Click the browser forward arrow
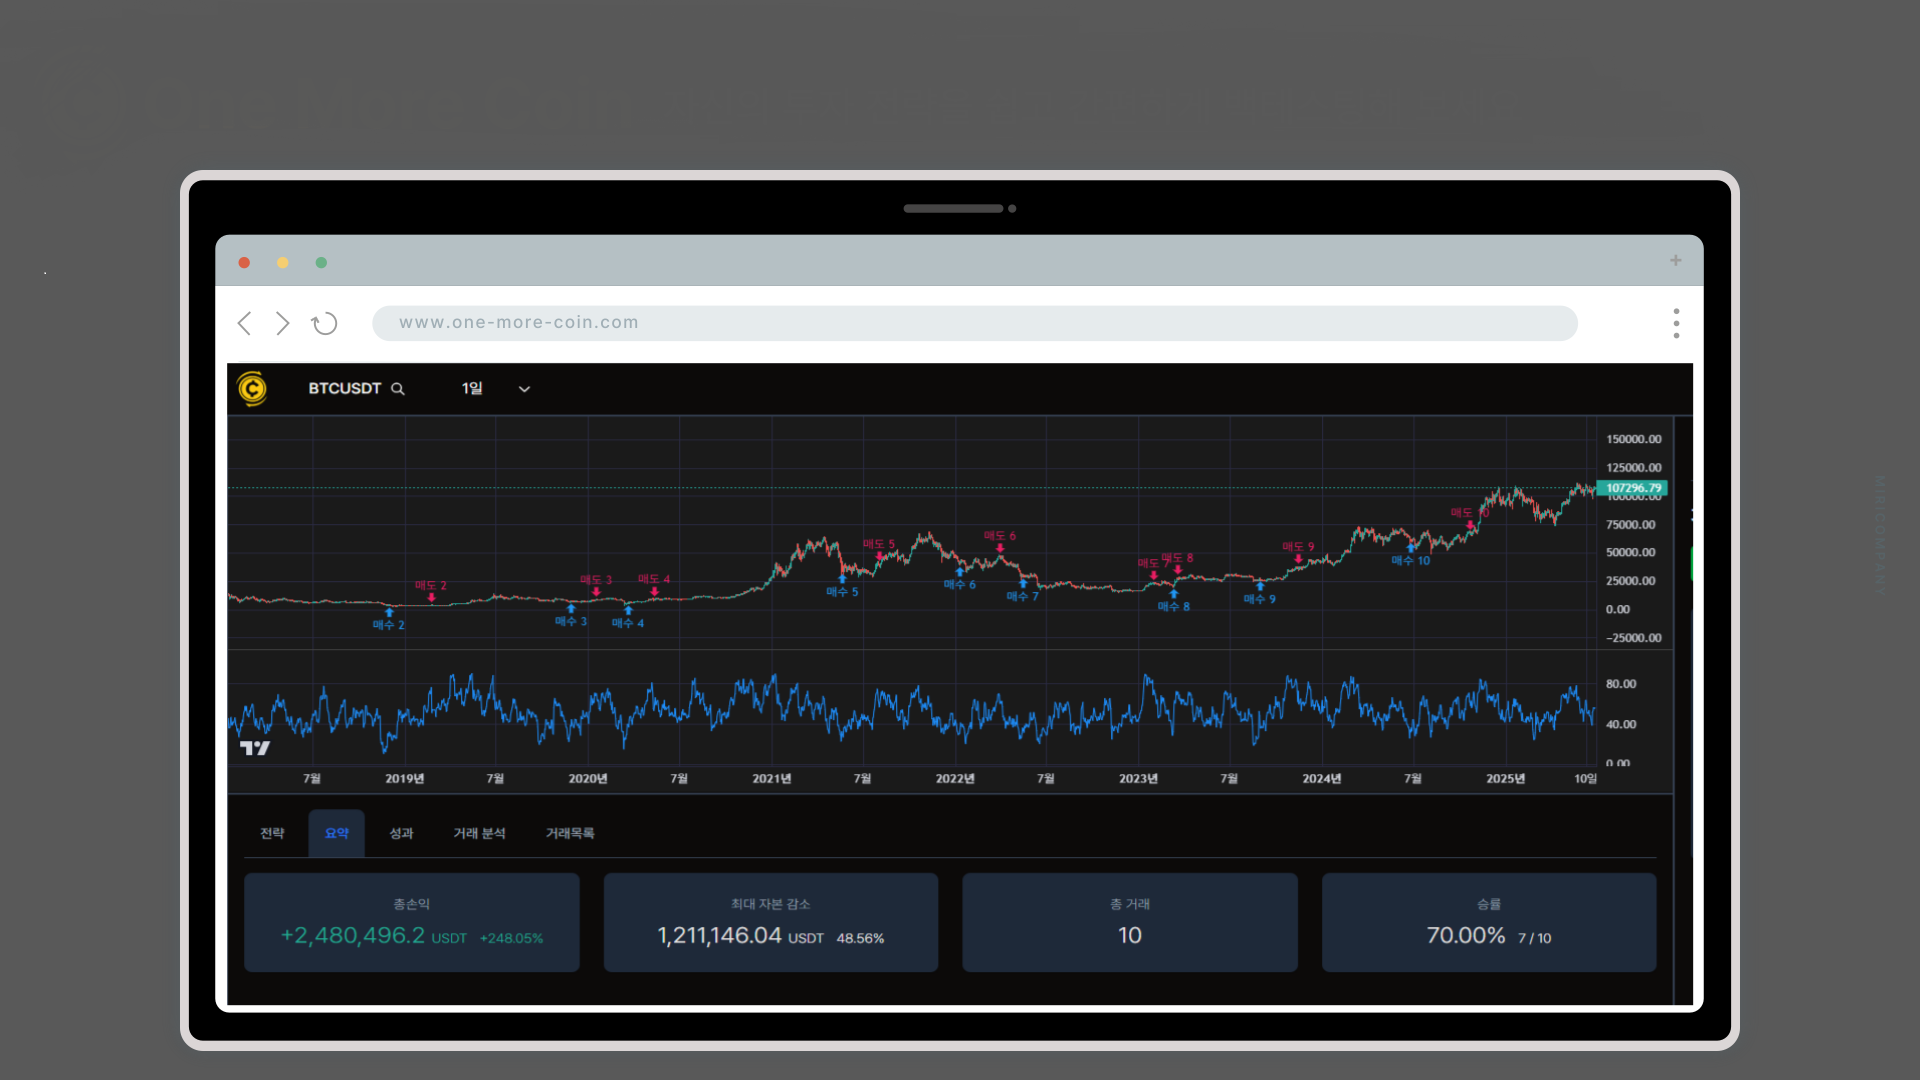Image resolution: width=1920 pixels, height=1080 pixels. 283,323
